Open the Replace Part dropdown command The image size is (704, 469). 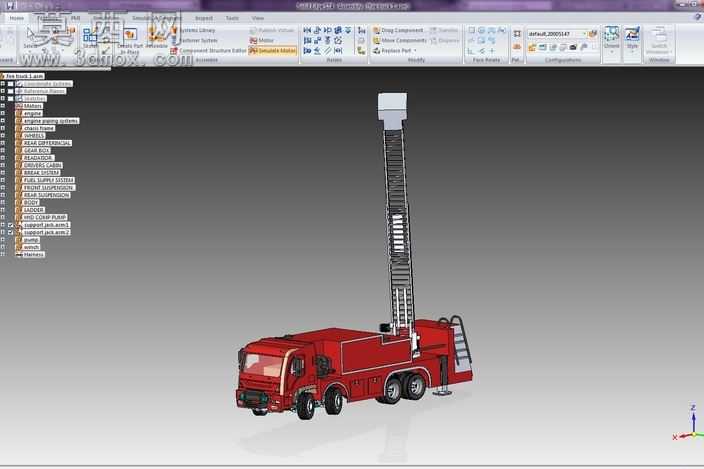(395, 51)
